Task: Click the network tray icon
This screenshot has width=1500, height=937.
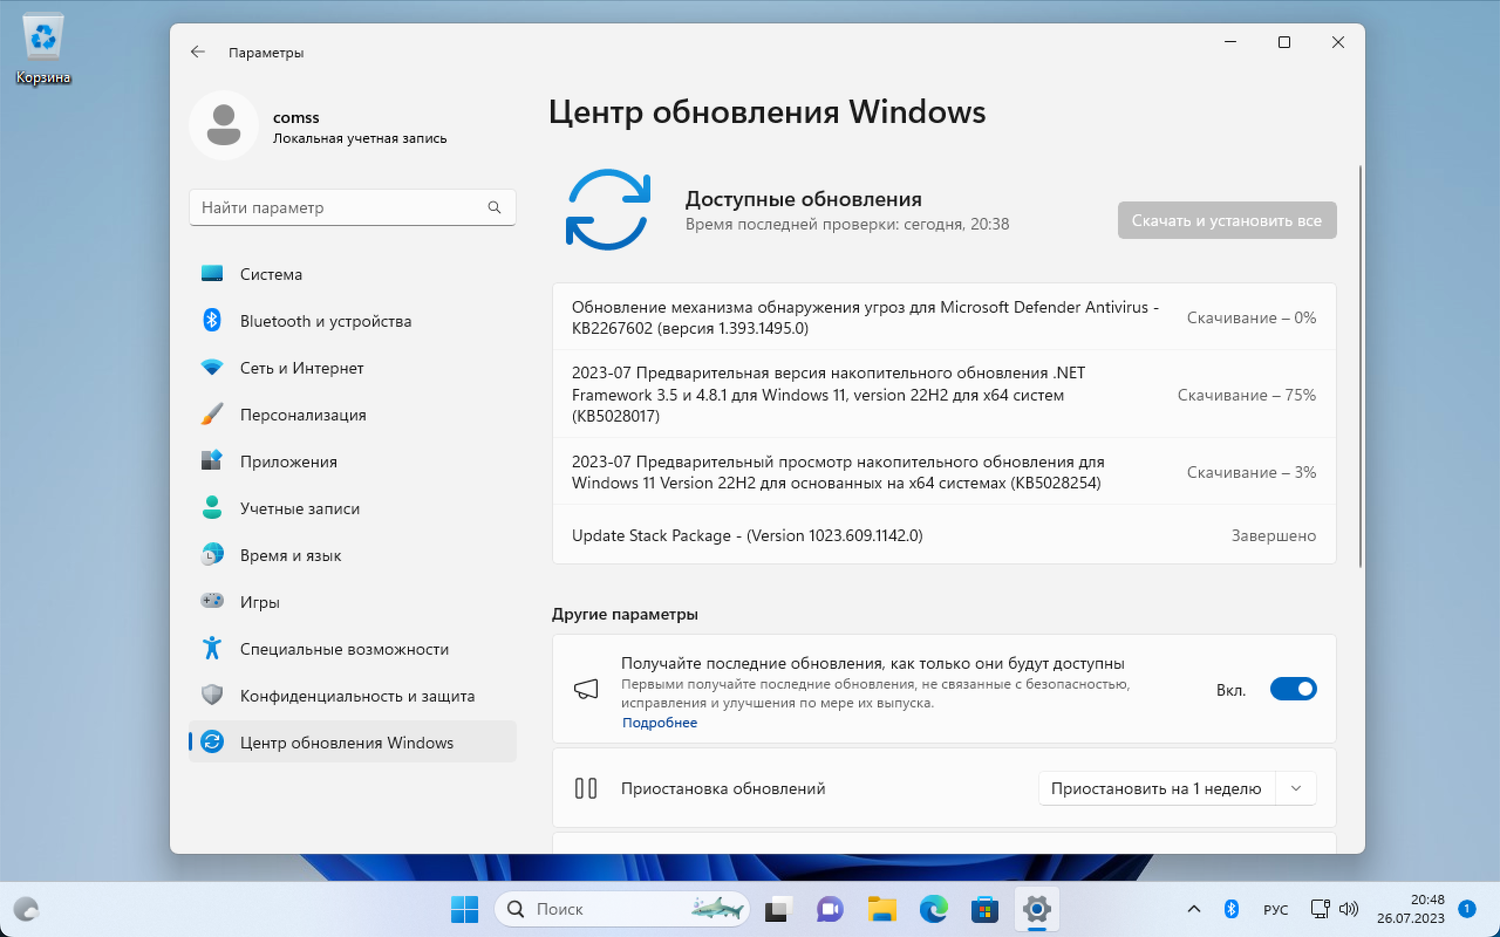Action: click(x=1320, y=909)
